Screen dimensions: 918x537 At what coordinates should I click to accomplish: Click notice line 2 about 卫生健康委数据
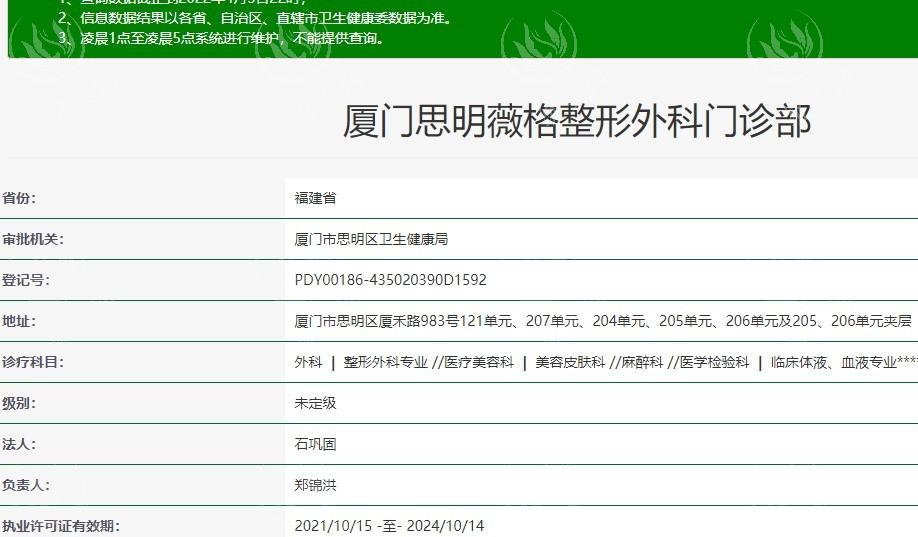point(257,18)
